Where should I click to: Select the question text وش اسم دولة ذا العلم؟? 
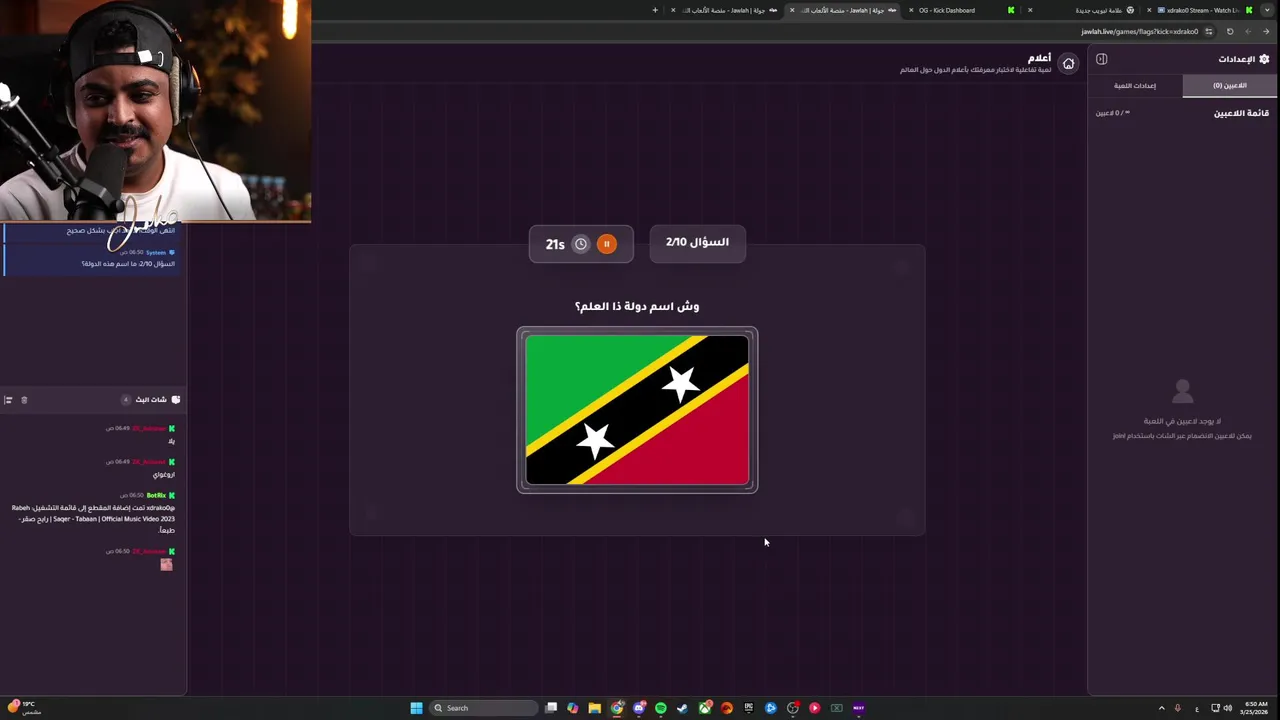click(x=637, y=306)
